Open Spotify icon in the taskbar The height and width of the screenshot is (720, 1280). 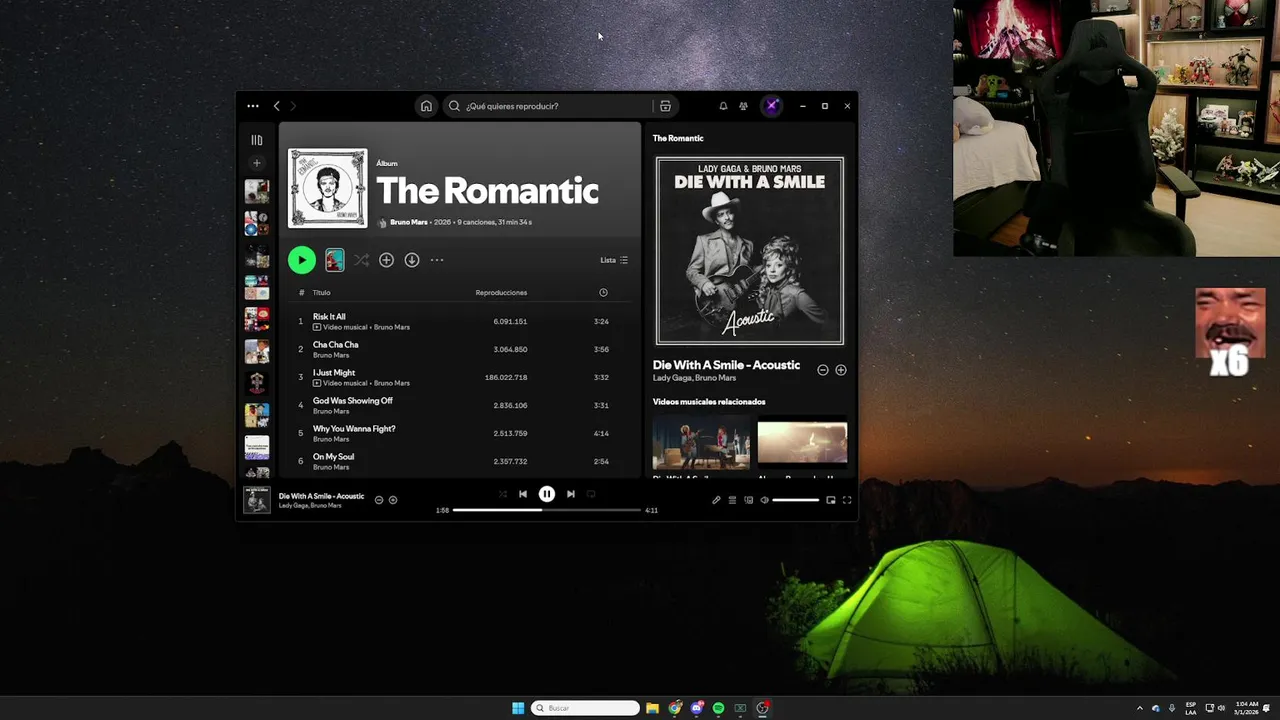[718, 708]
